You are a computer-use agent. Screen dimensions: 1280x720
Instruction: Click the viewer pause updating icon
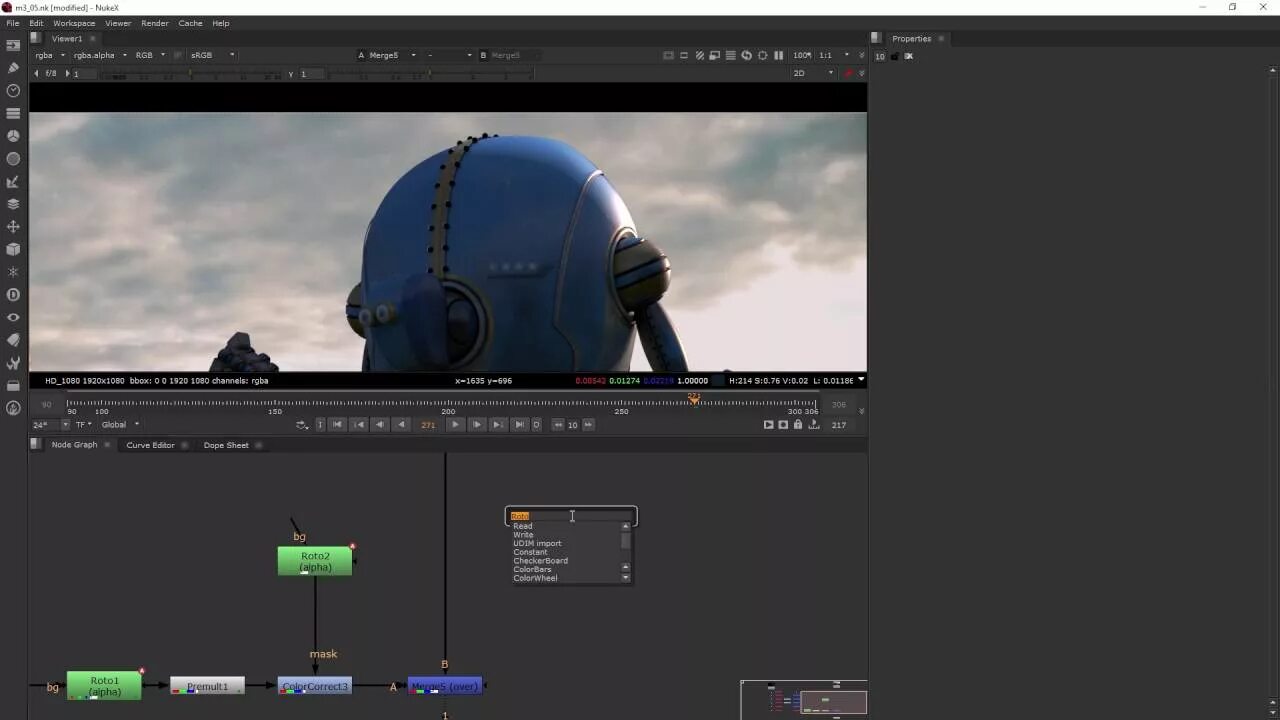pos(779,56)
